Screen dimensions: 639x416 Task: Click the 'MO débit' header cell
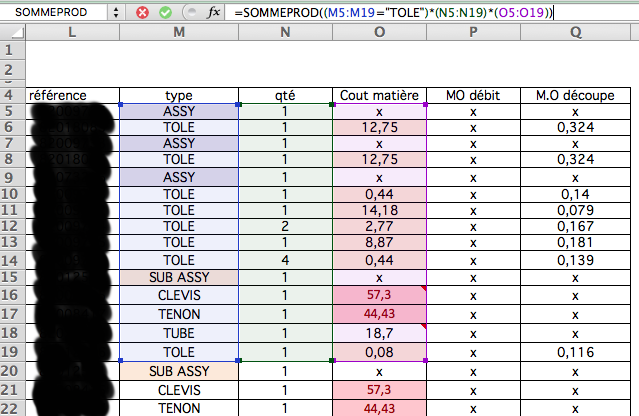coord(473,95)
